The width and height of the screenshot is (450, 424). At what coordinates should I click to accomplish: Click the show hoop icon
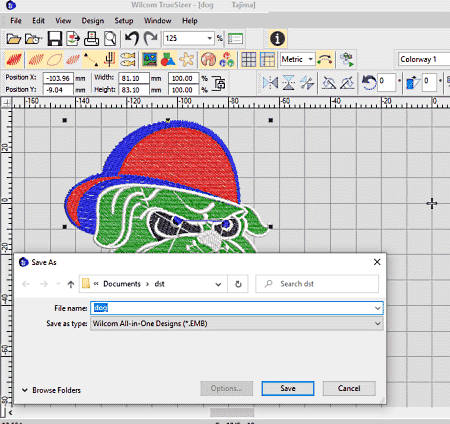click(x=208, y=60)
